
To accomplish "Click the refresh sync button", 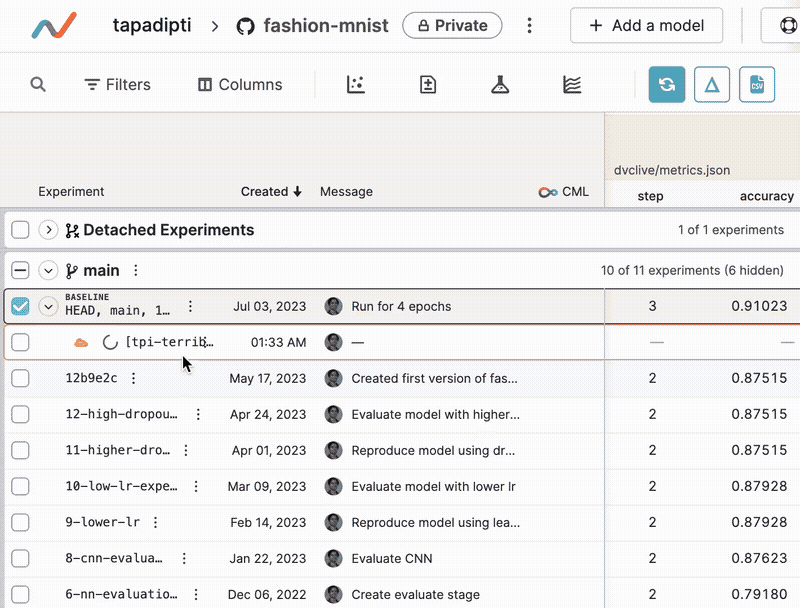I will (x=667, y=84).
